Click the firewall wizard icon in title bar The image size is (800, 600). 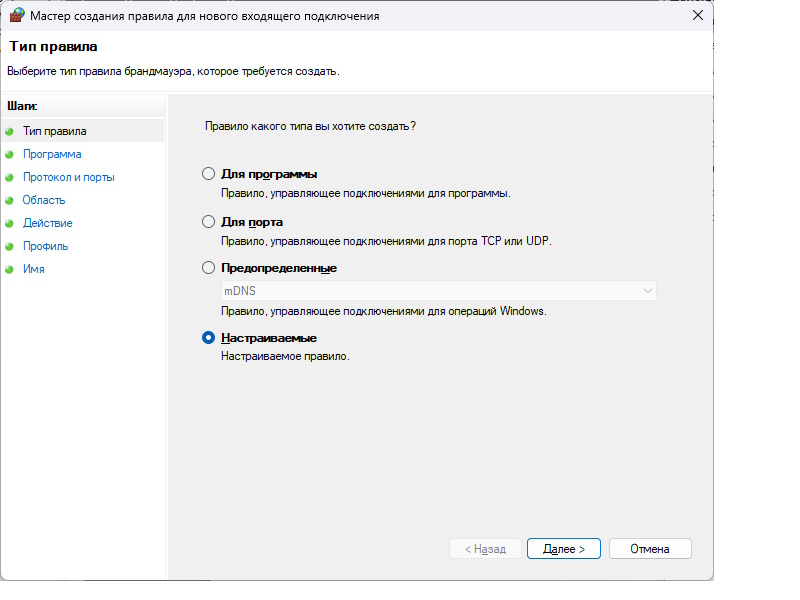click(16, 16)
